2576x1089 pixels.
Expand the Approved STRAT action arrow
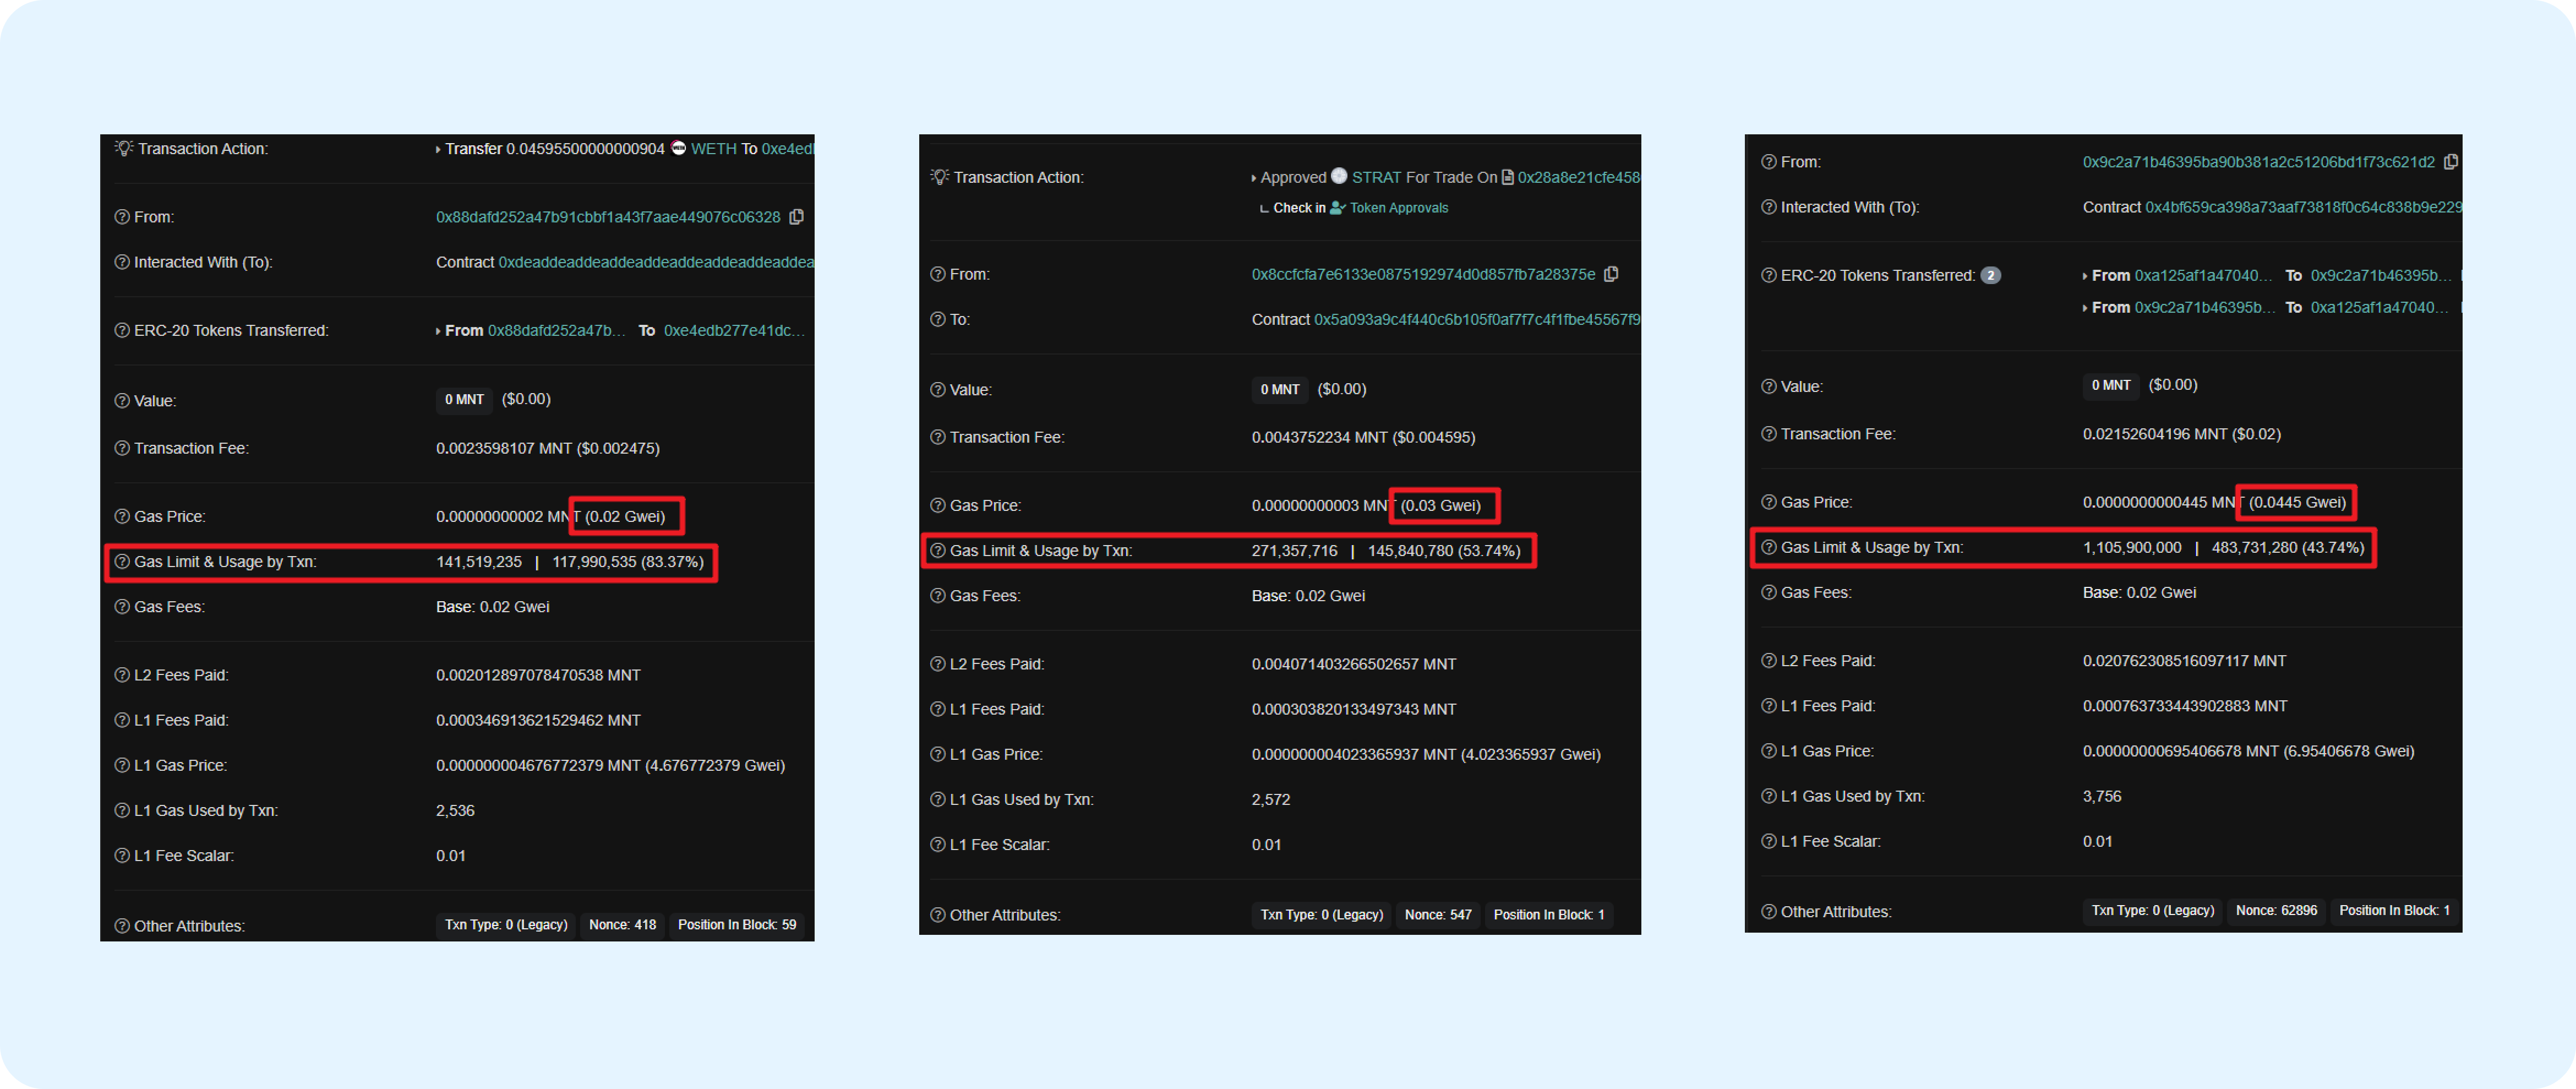(1253, 178)
